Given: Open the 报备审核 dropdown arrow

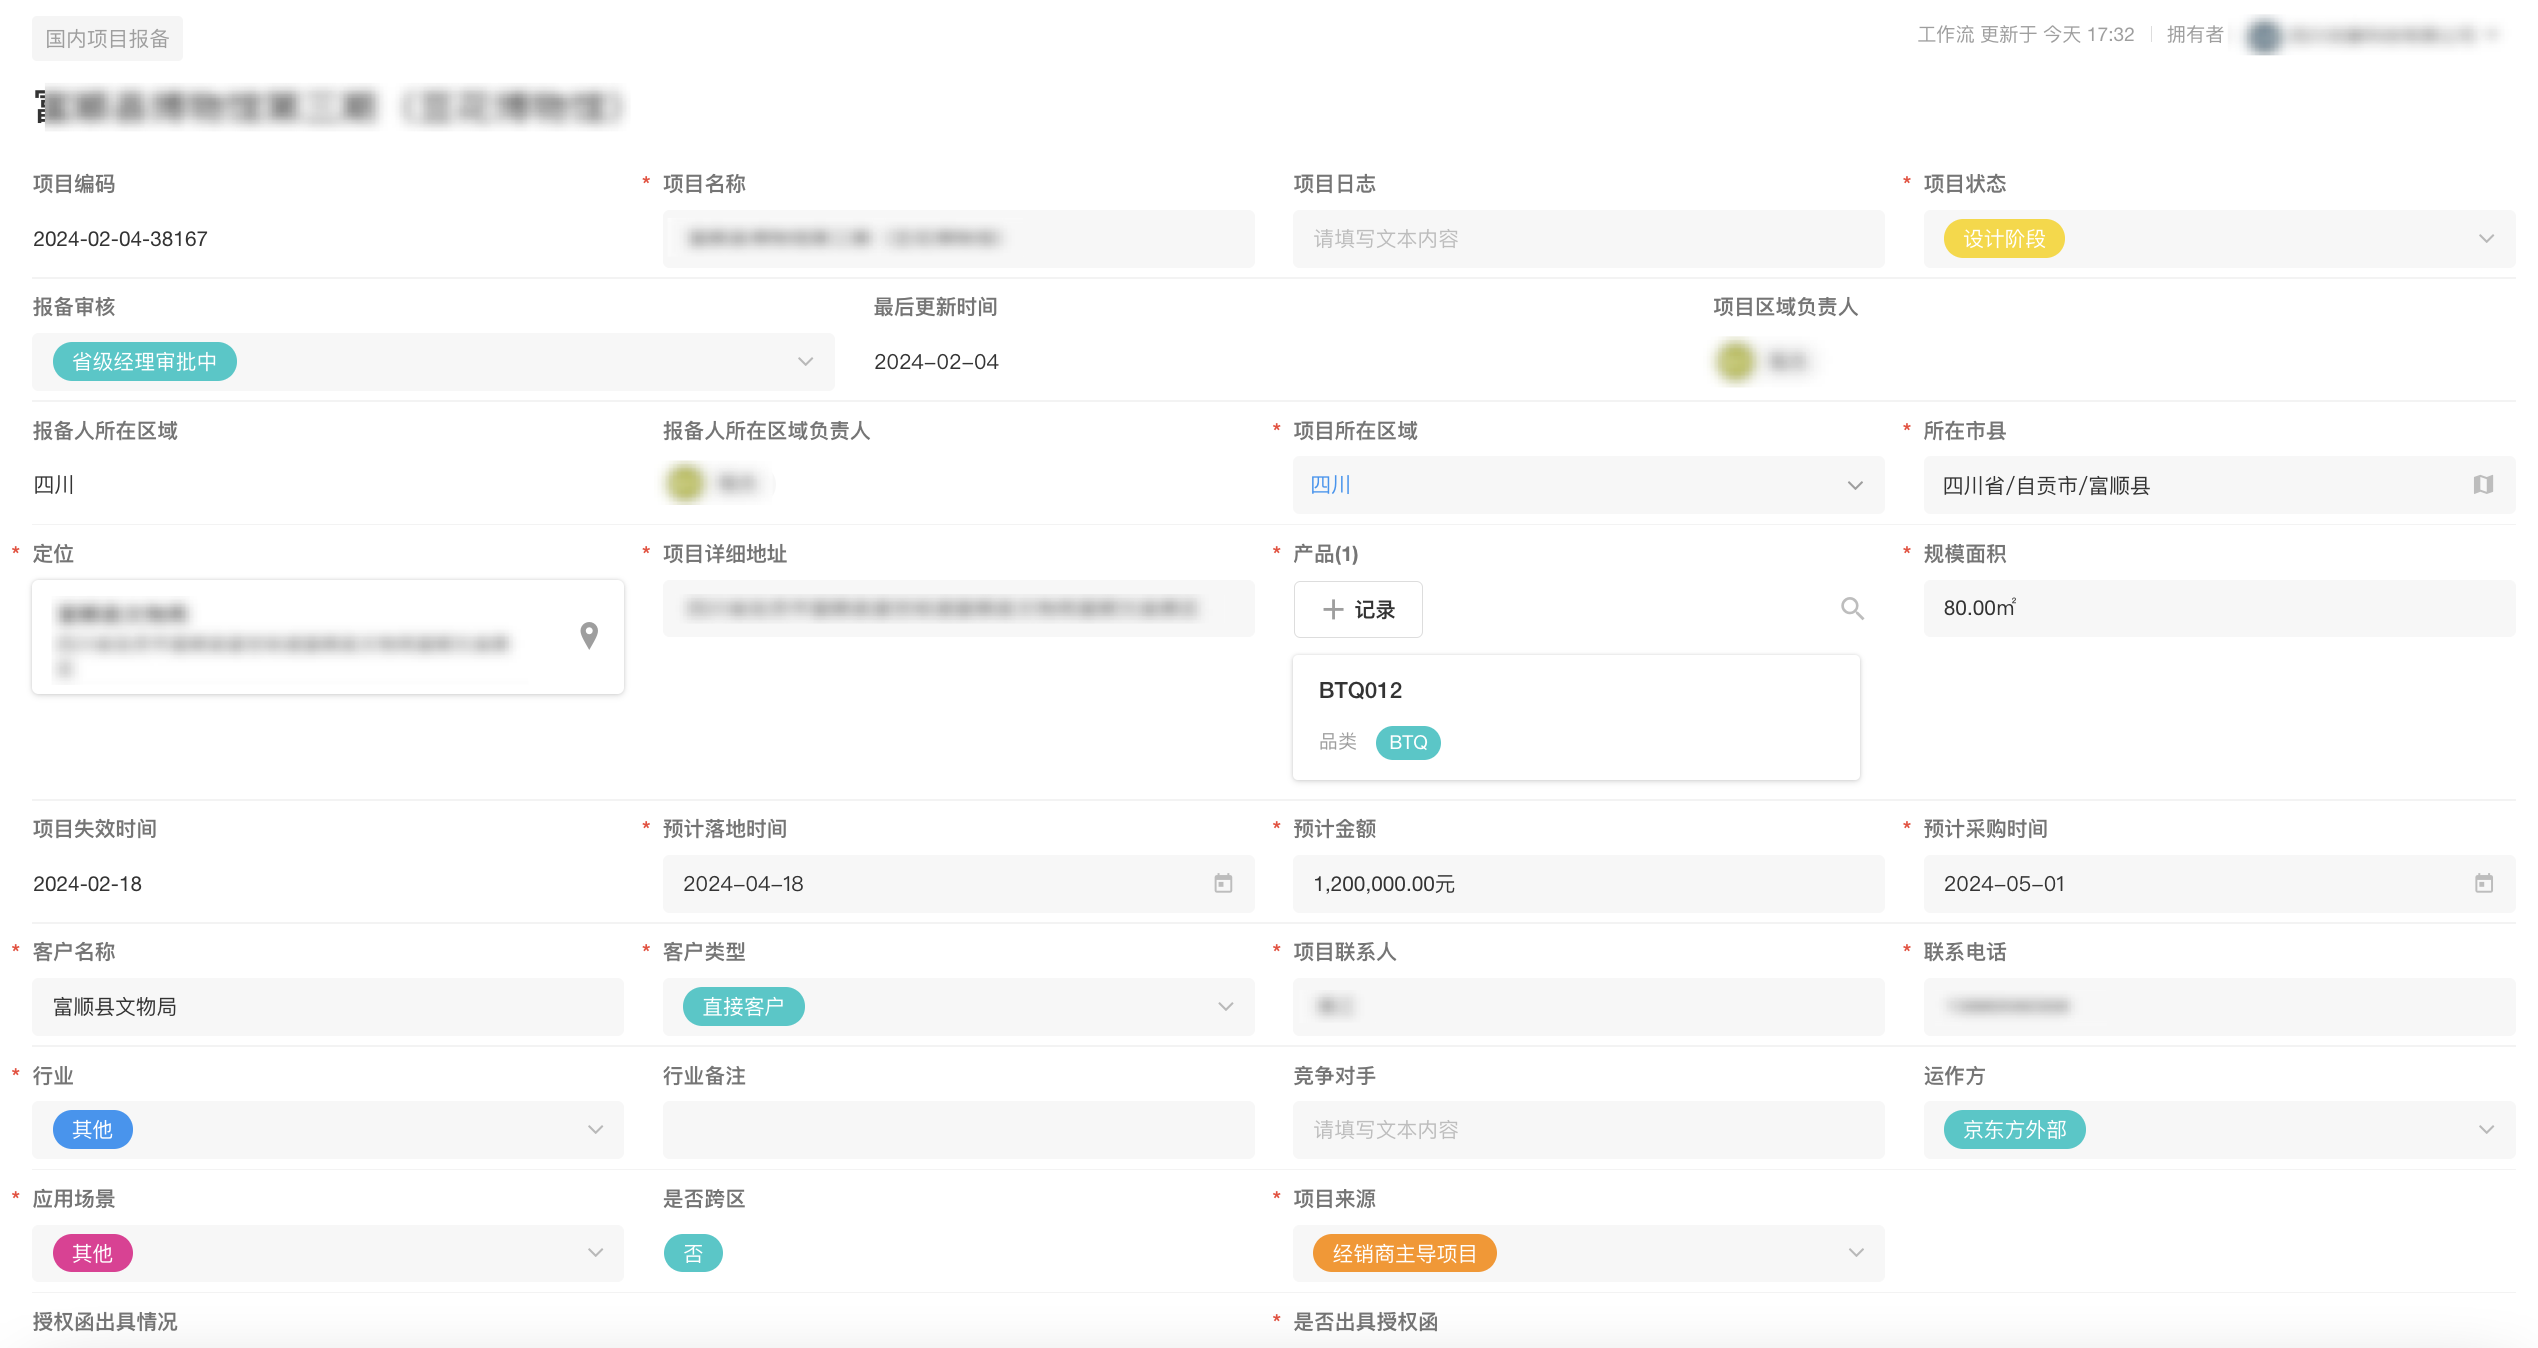Looking at the screenshot, I should pyautogui.click(x=805, y=361).
